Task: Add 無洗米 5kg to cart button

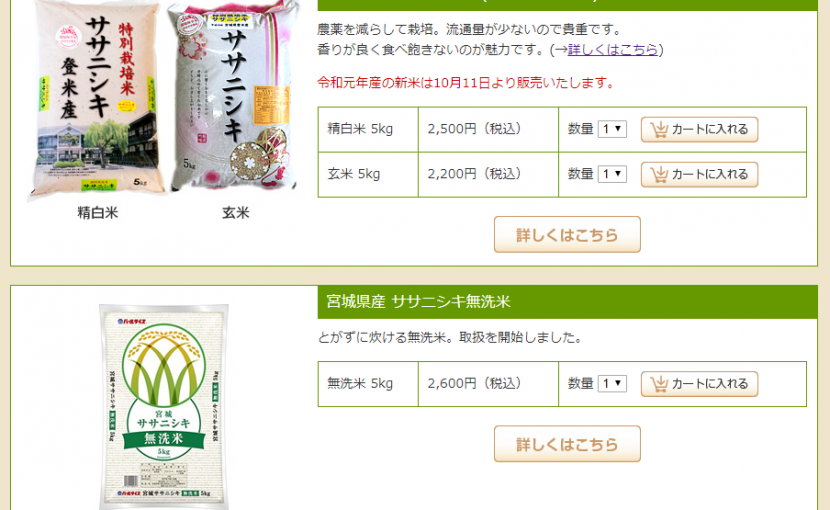Action: tap(699, 384)
